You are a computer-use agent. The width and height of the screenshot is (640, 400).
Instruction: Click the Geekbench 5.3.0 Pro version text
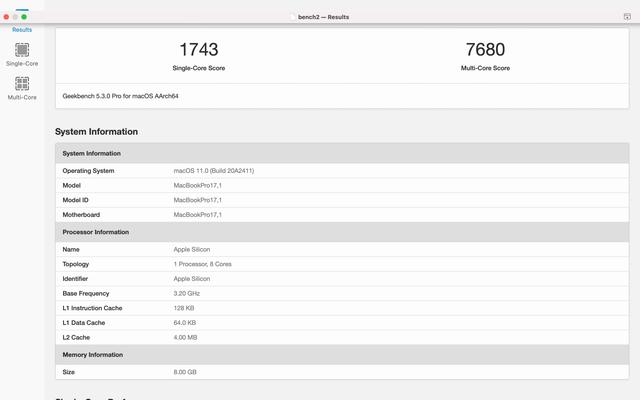click(120, 96)
